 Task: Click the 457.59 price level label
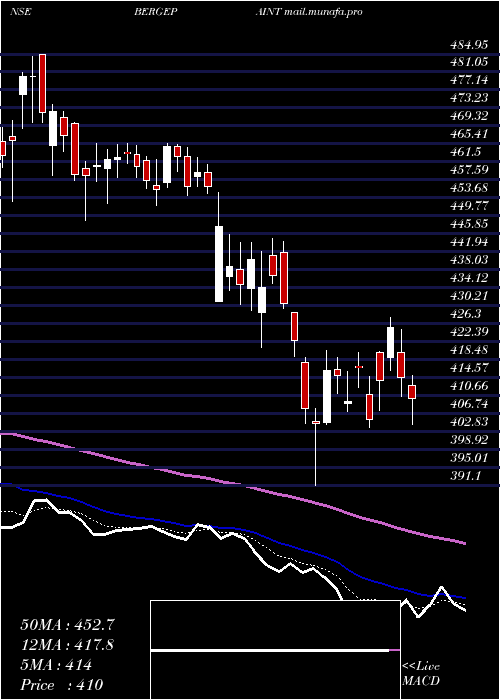468,170
